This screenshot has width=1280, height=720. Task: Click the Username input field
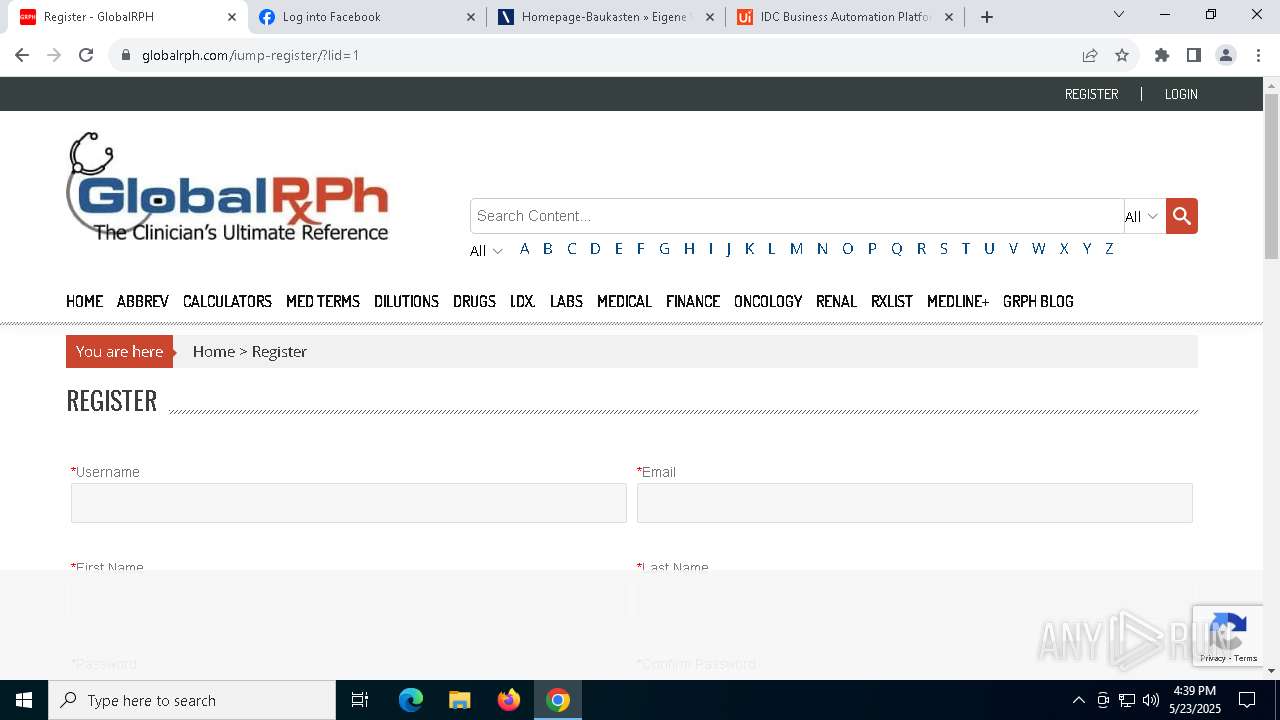click(349, 503)
